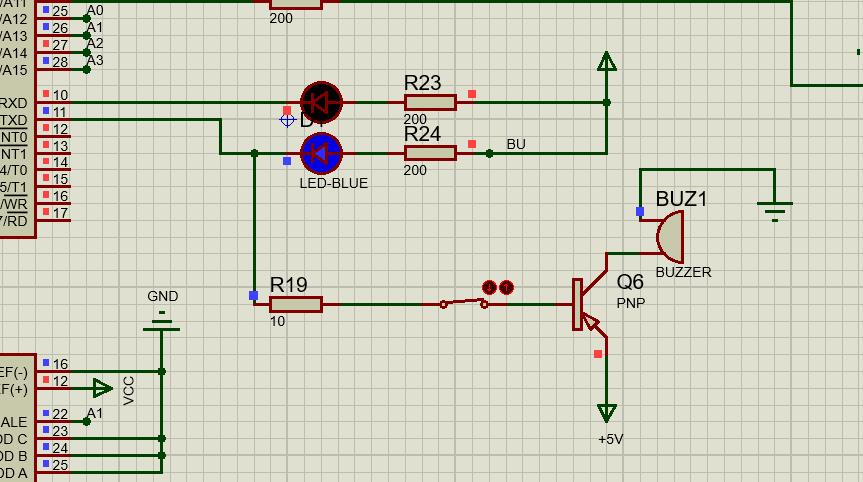Click the PNP value label
Viewport: 863px width, 482px height.
[x=630, y=303]
